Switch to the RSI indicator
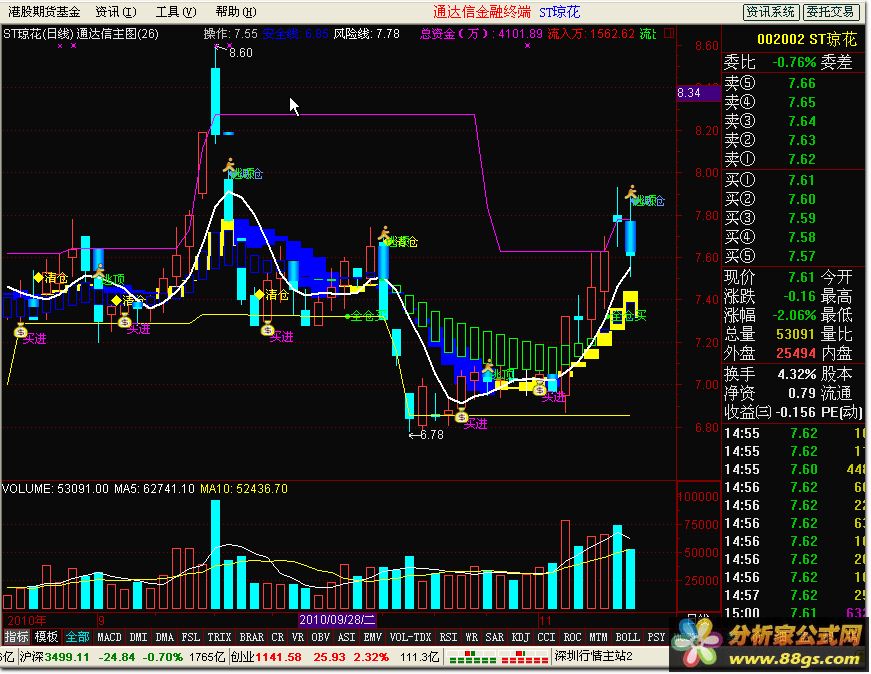Image resolution: width=871 pixels, height=674 pixels. 448,637
